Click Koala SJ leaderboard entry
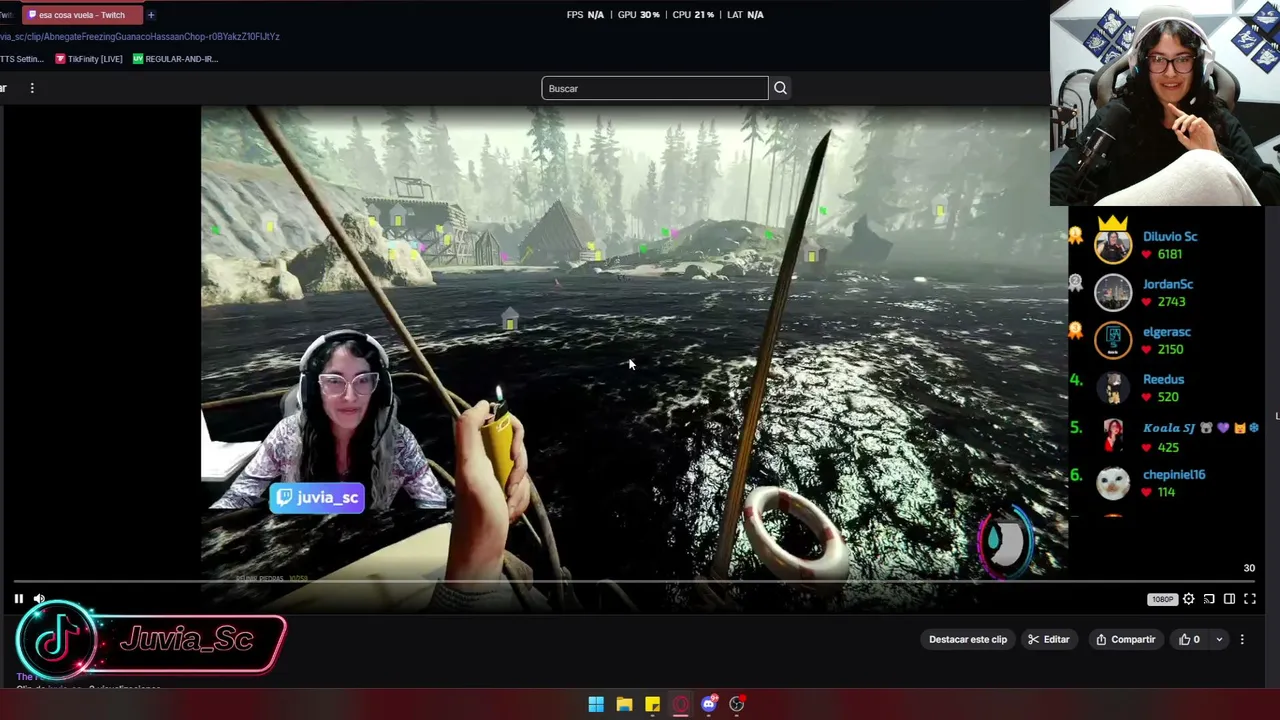The height and width of the screenshot is (720, 1280). [x=1201, y=427]
